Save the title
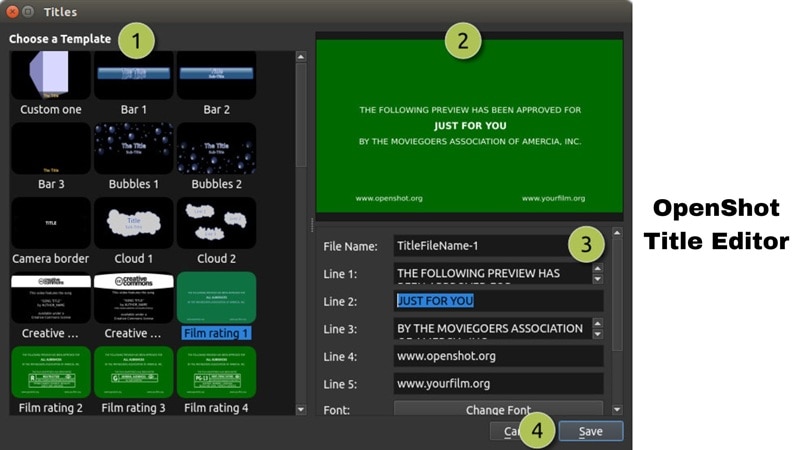Image resolution: width=800 pixels, height=450 pixels. [591, 432]
